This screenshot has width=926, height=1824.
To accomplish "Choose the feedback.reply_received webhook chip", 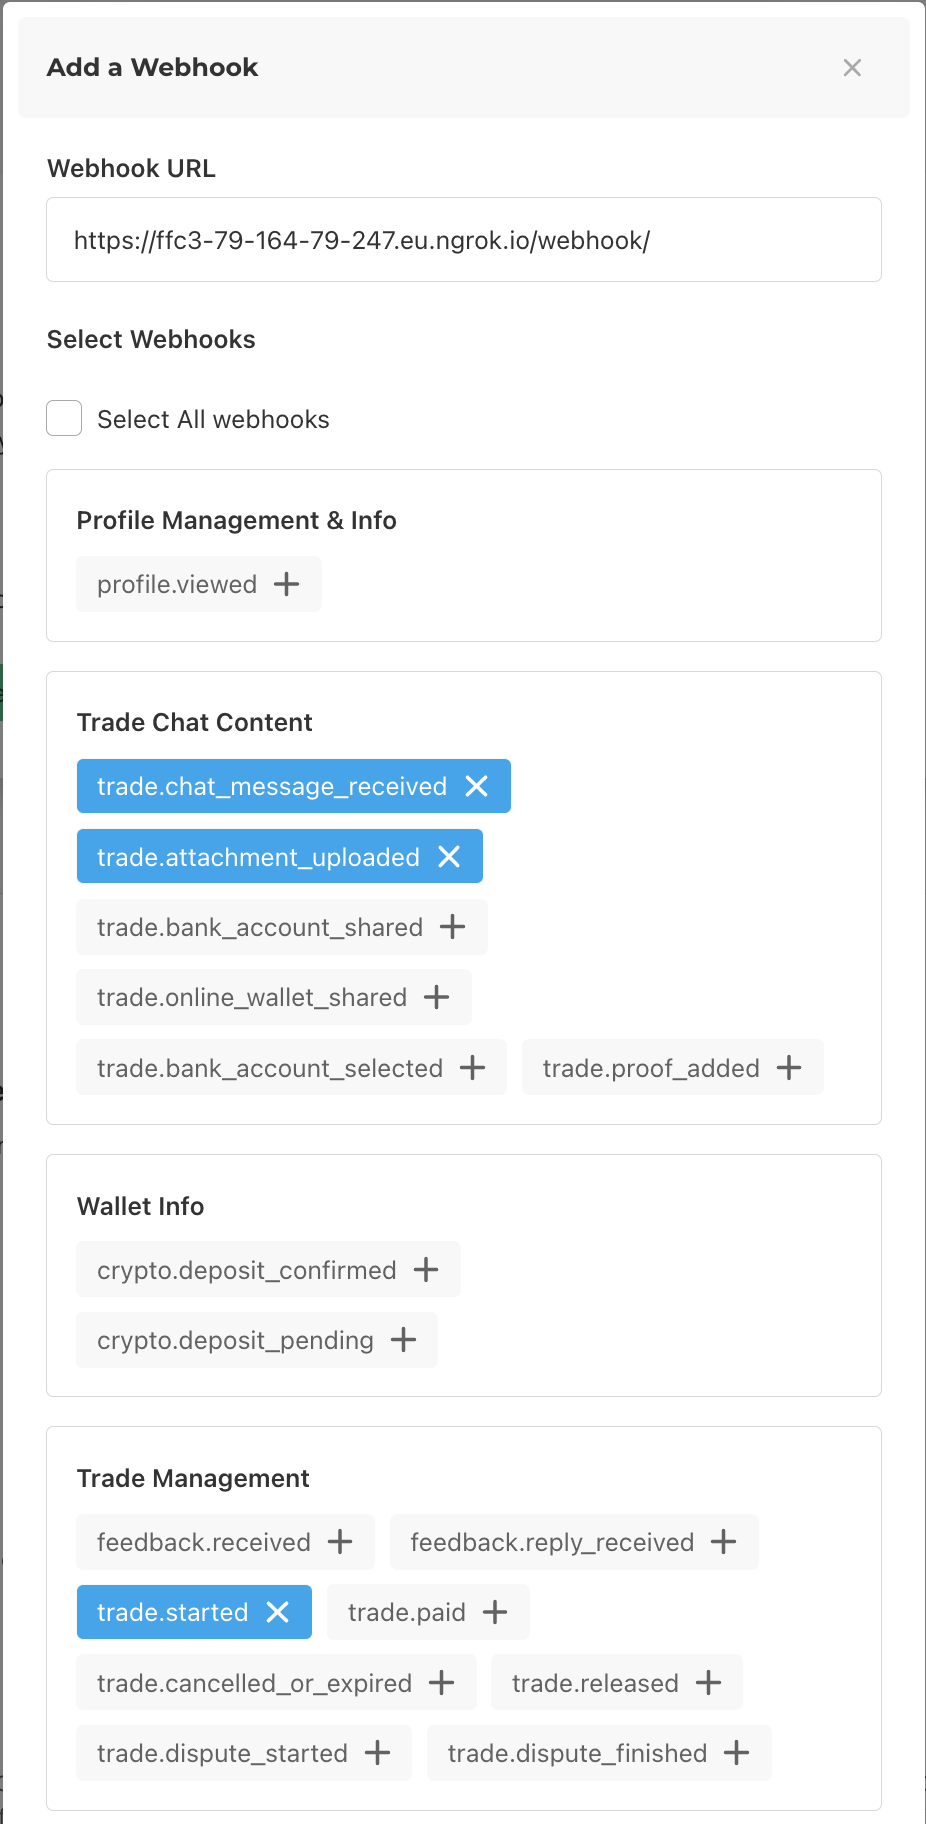I will (x=574, y=1542).
